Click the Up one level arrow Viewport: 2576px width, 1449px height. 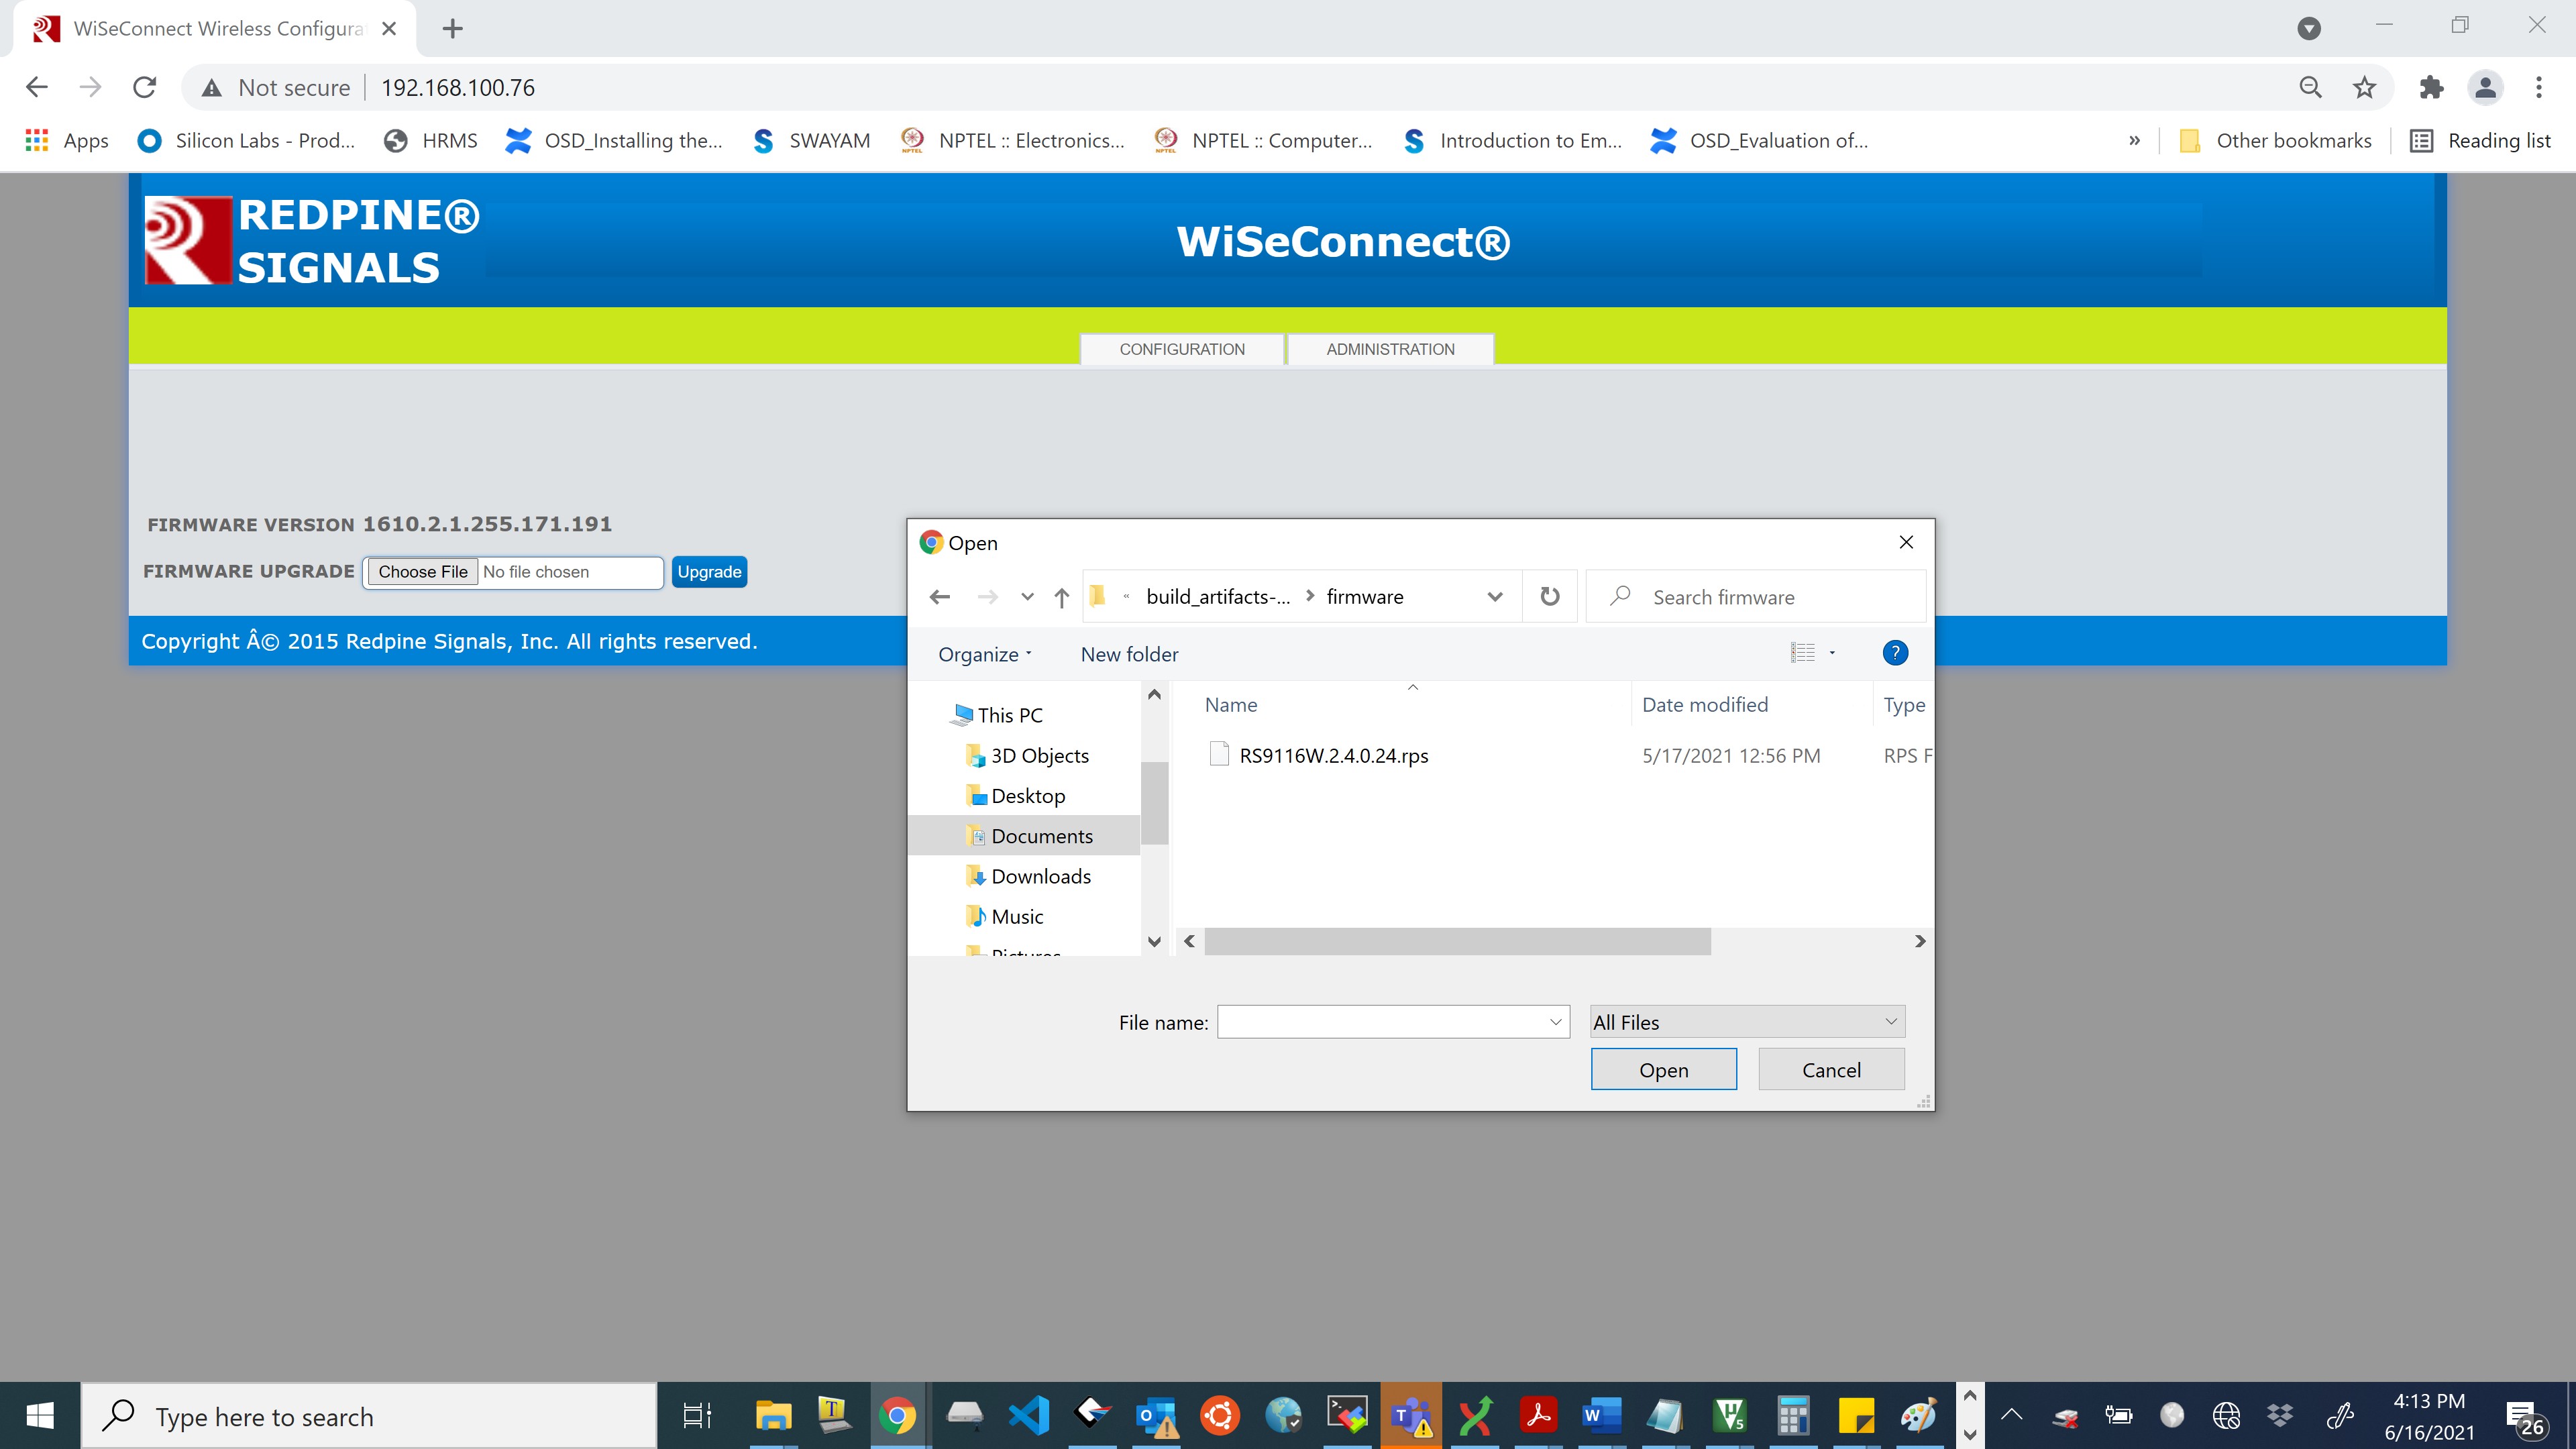point(1061,597)
